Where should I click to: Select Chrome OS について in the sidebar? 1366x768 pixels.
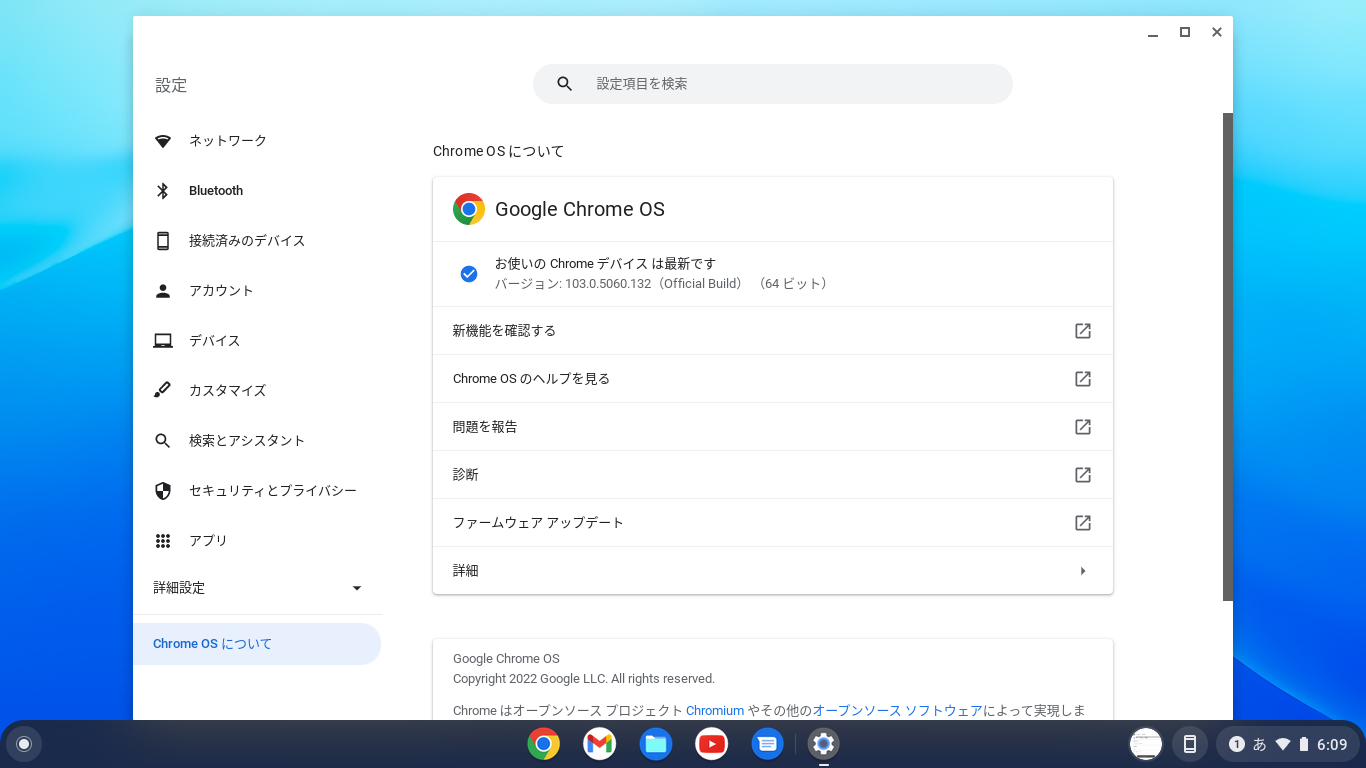(257, 644)
